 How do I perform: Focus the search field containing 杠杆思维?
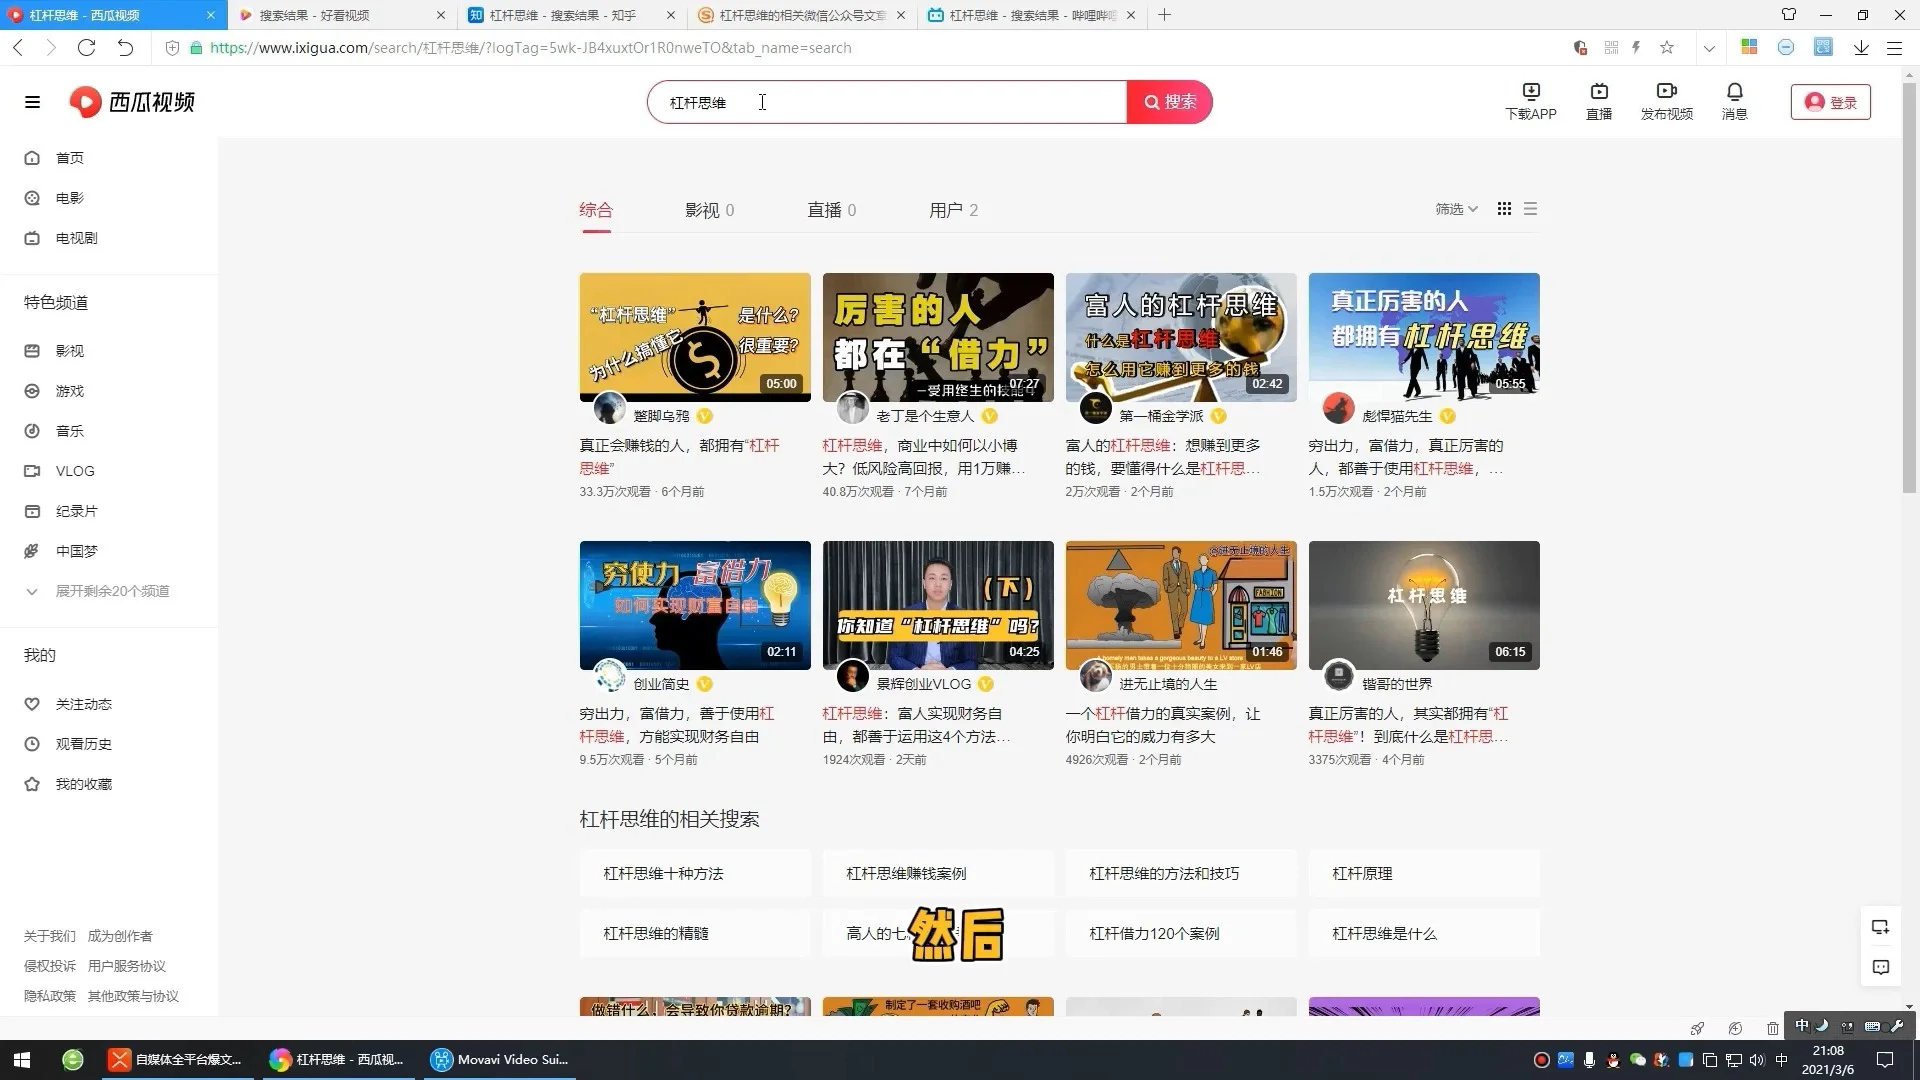[x=886, y=102]
